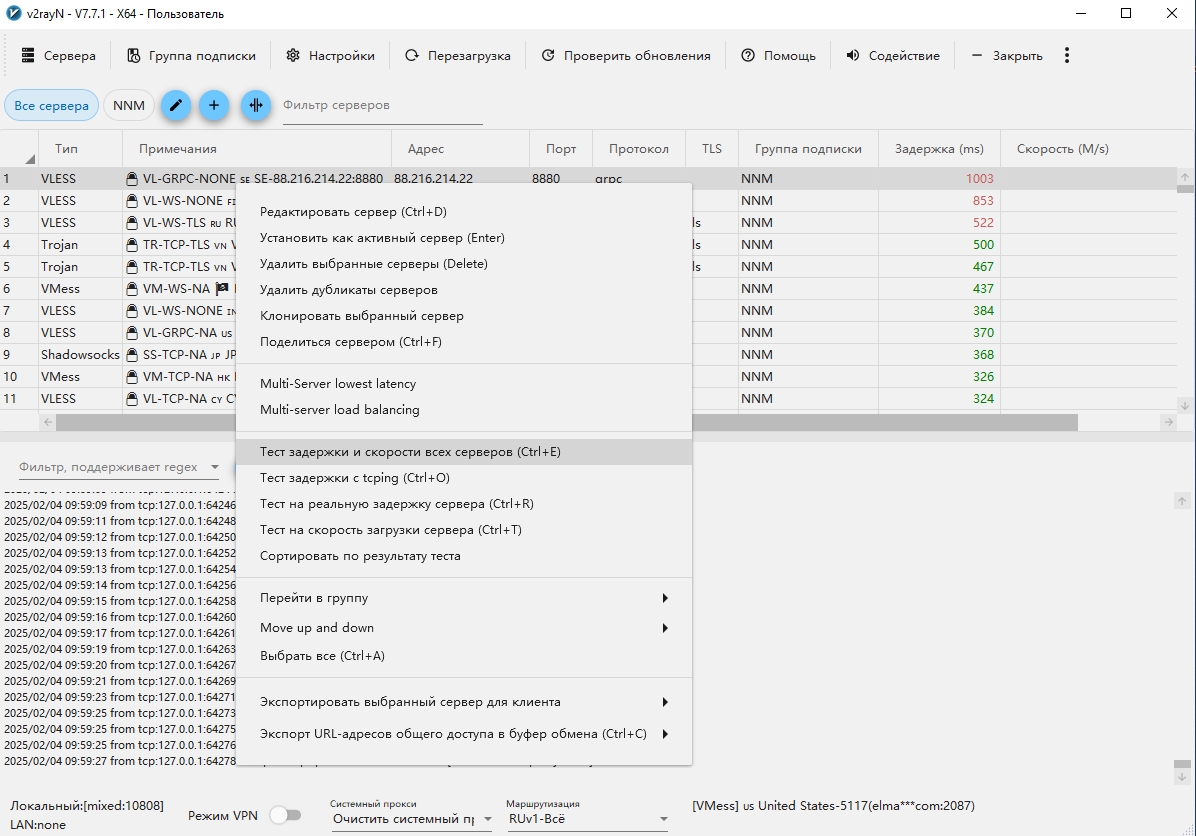The height and width of the screenshot is (836, 1196).
Task: Click the blue pencil edit icon
Action: coord(176,105)
